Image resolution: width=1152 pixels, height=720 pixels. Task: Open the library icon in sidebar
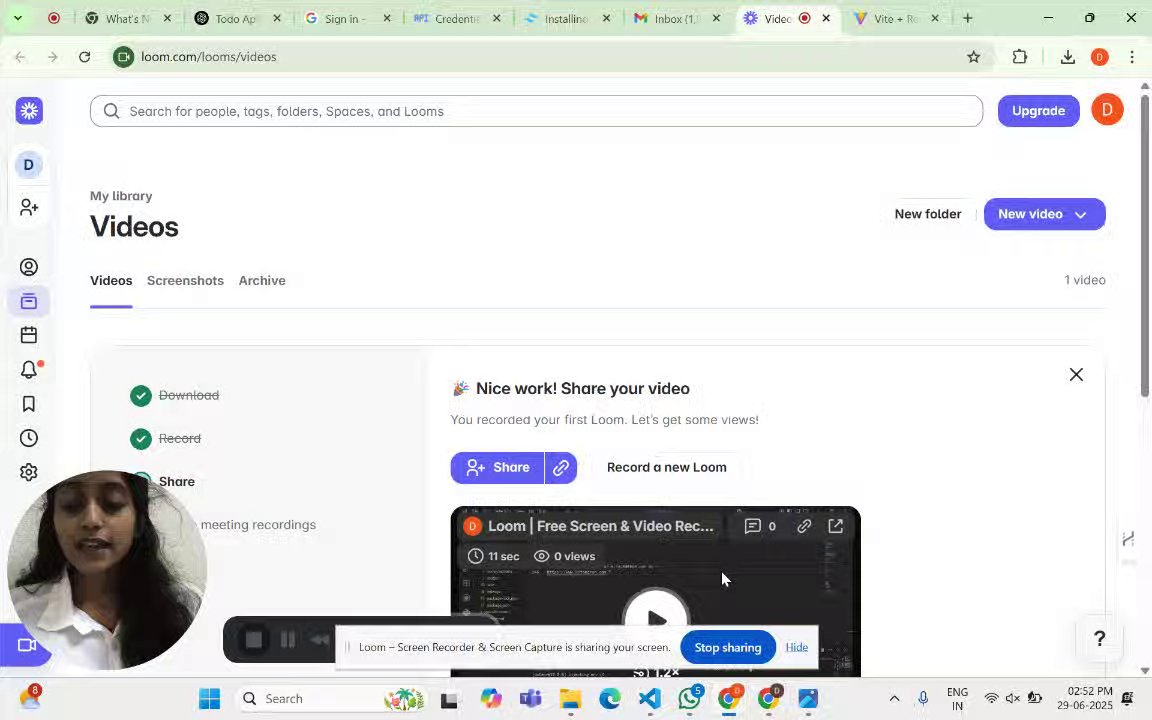pyautogui.click(x=29, y=301)
